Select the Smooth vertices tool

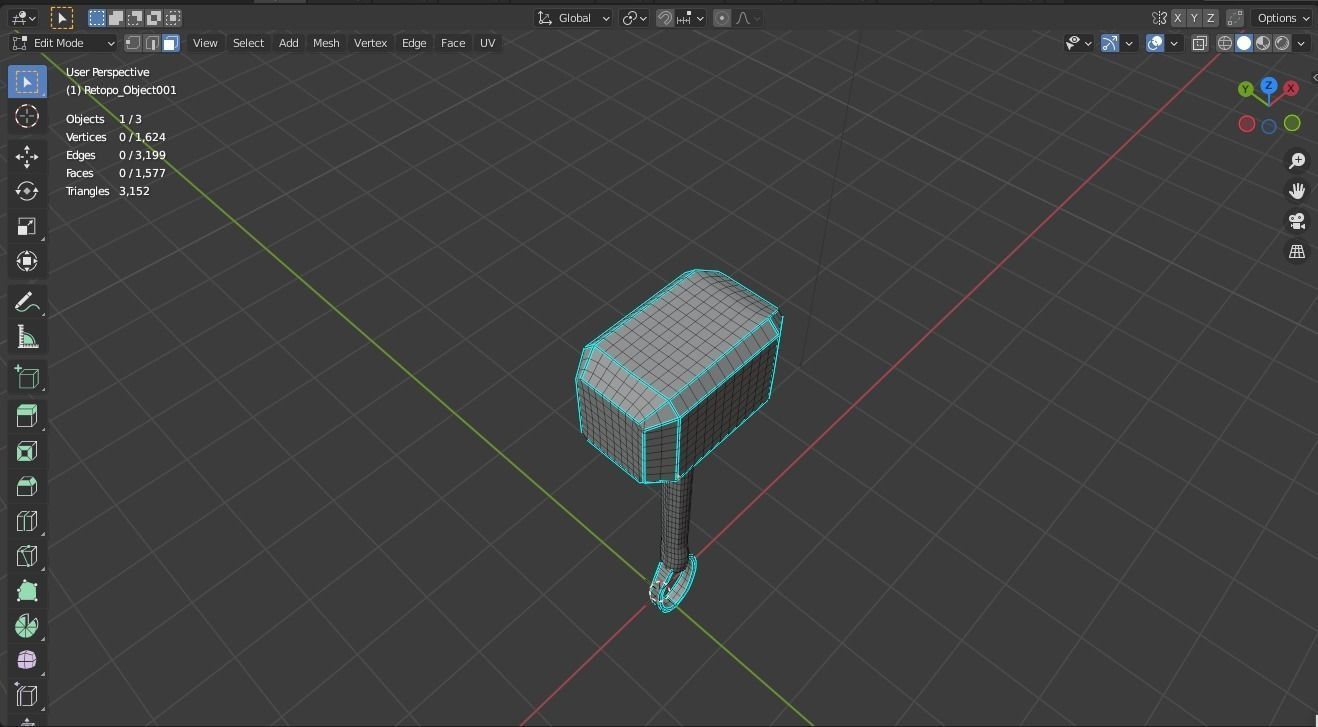click(x=27, y=661)
